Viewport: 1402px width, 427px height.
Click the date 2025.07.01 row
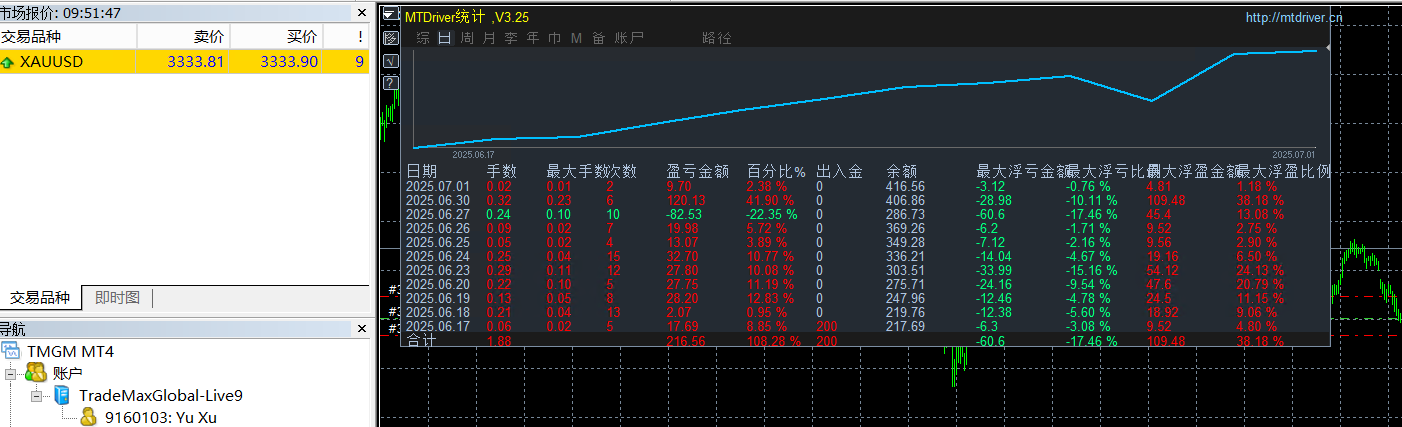439,186
